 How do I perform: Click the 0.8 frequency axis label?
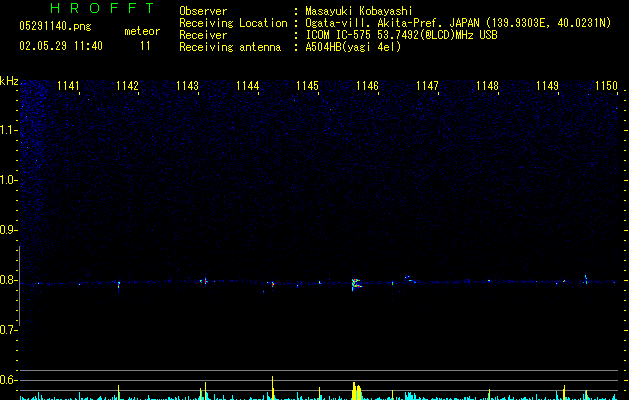8,280
